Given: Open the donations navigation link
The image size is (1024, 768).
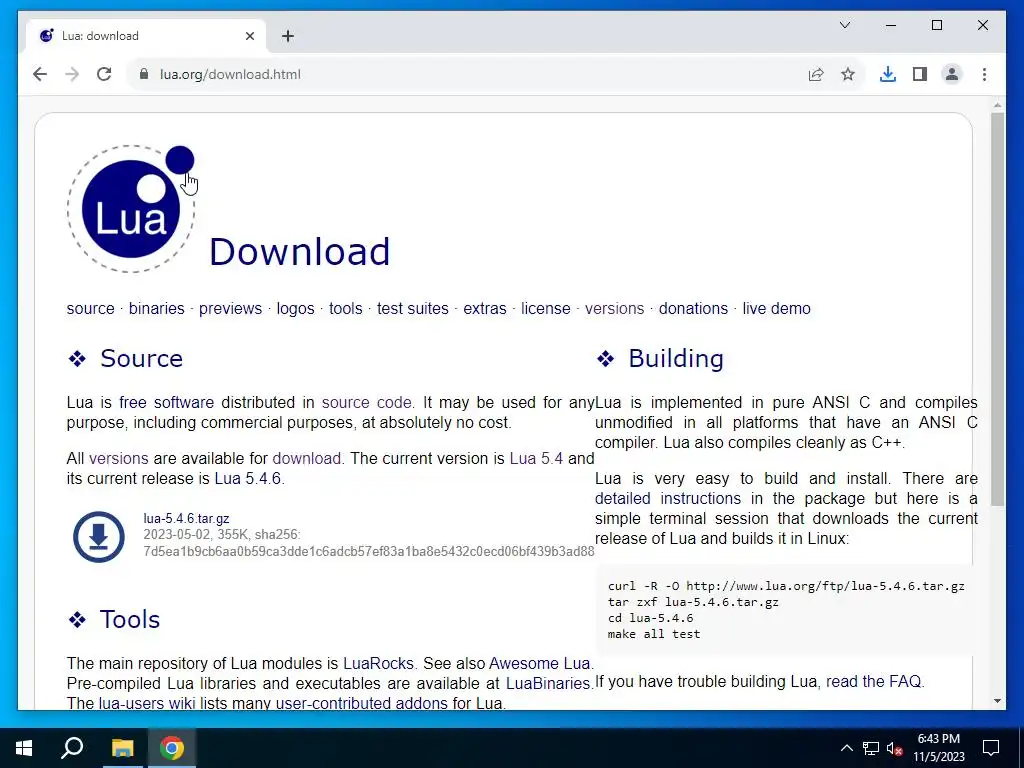Looking at the screenshot, I should (693, 308).
